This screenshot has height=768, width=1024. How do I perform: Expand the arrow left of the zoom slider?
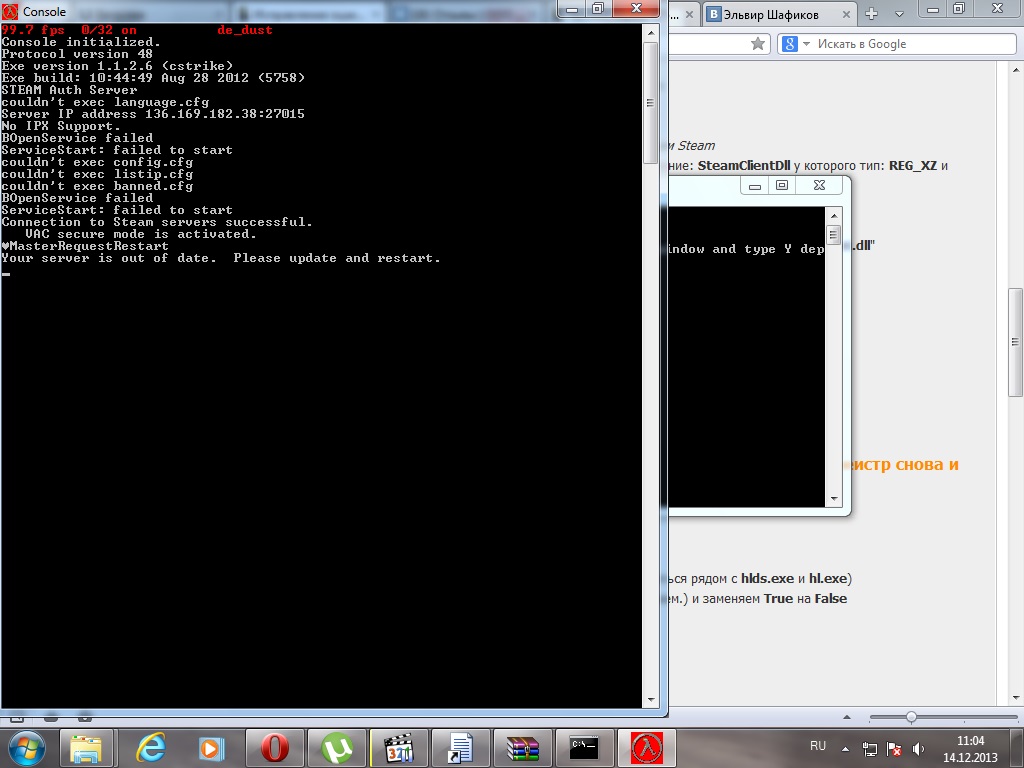pyautogui.click(x=847, y=717)
